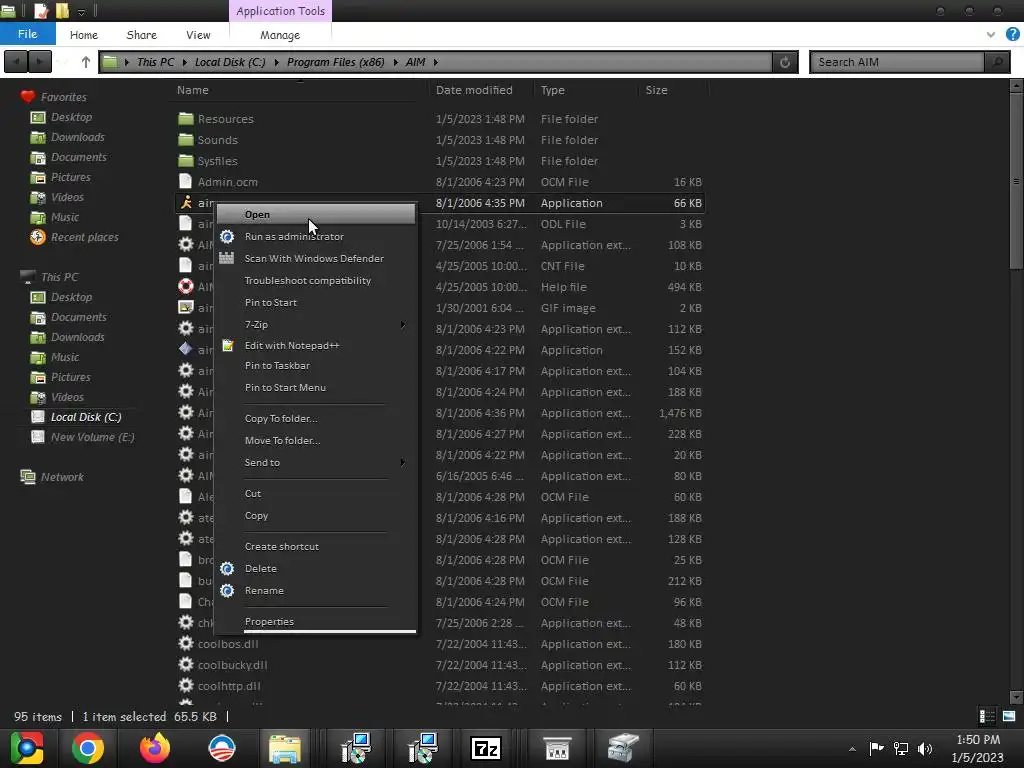Viewport: 1024px width, 768px height.
Task: Select the coolhttp.dll file
Action: [x=229, y=686]
